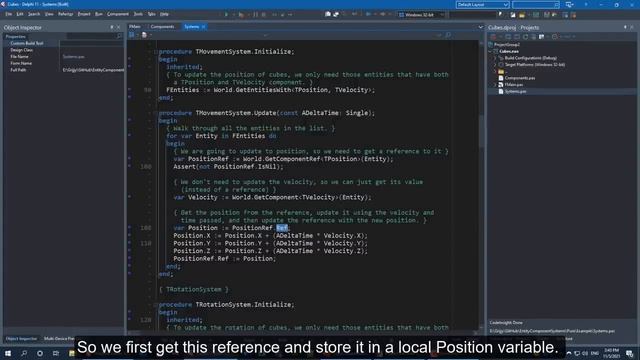The width and height of the screenshot is (640, 360).
Task: Select the Properties tab in Object Inspector
Action: click(16, 36)
